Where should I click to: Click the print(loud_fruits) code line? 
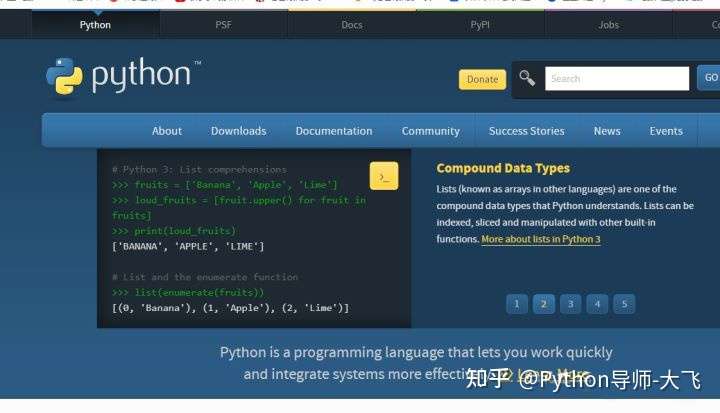(x=174, y=231)
